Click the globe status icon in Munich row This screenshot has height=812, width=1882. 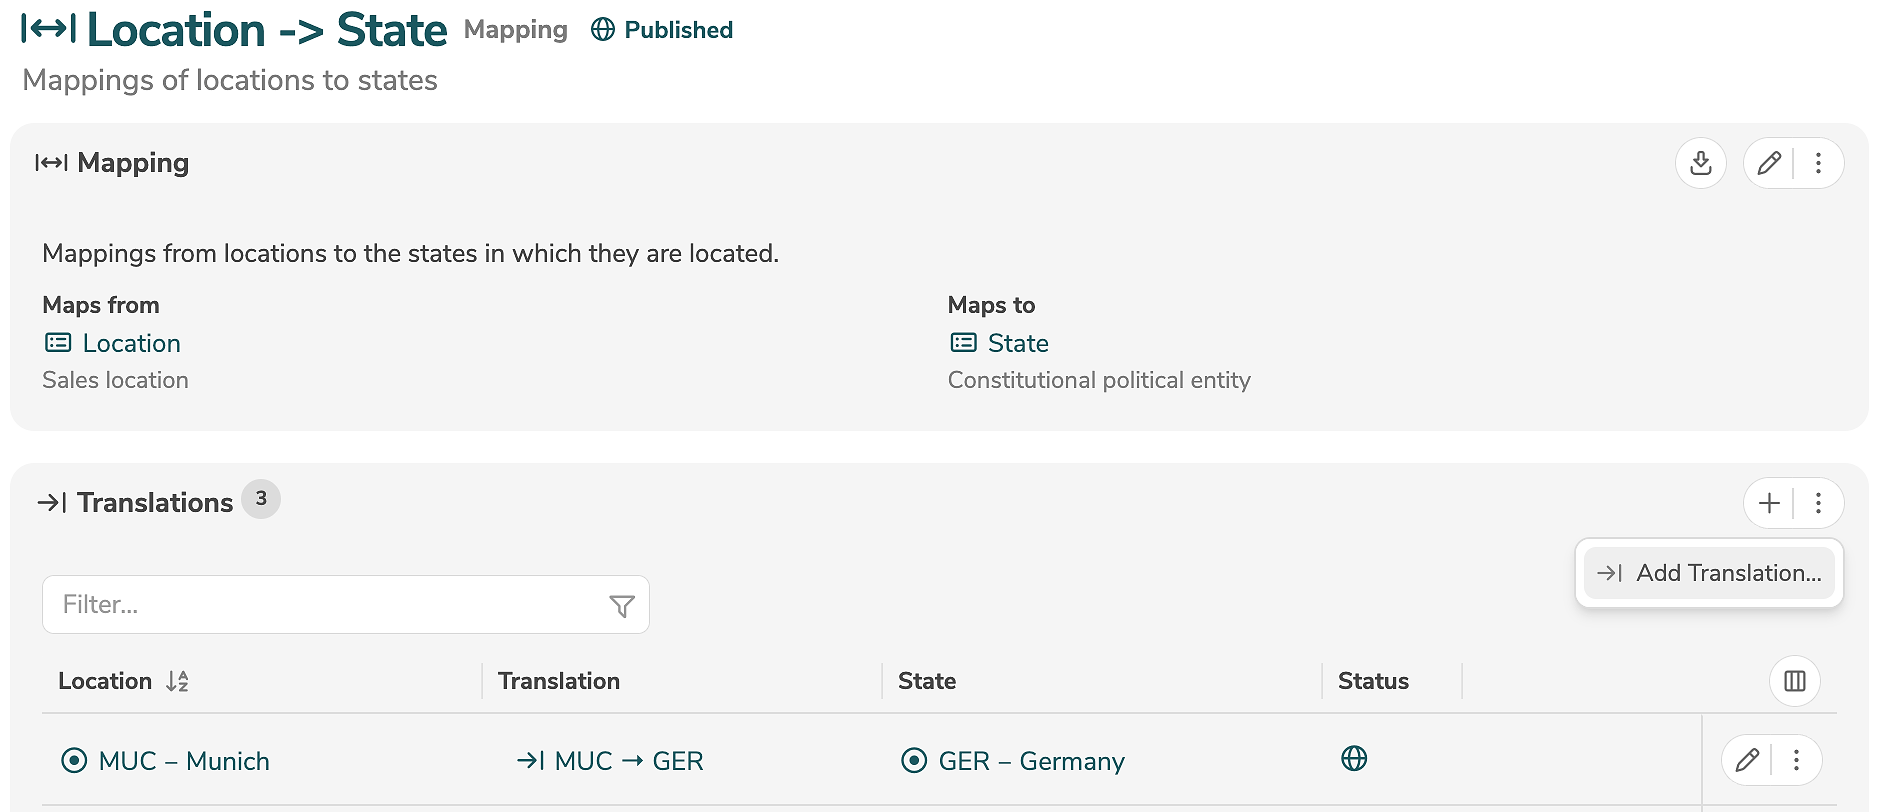point(1354,759)
